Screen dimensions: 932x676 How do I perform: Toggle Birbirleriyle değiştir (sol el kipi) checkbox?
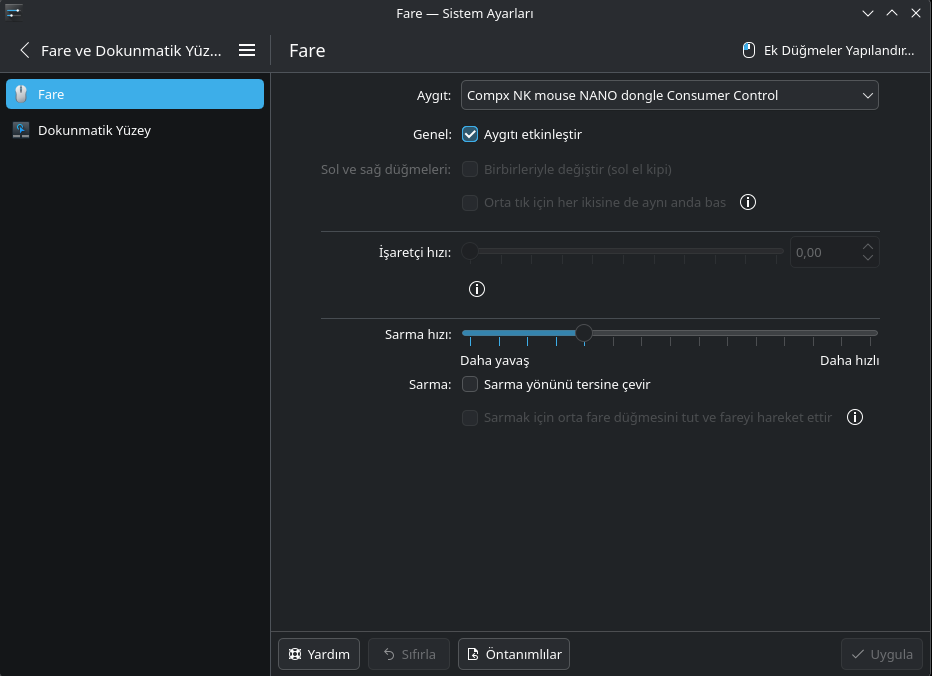pos(470,169)
